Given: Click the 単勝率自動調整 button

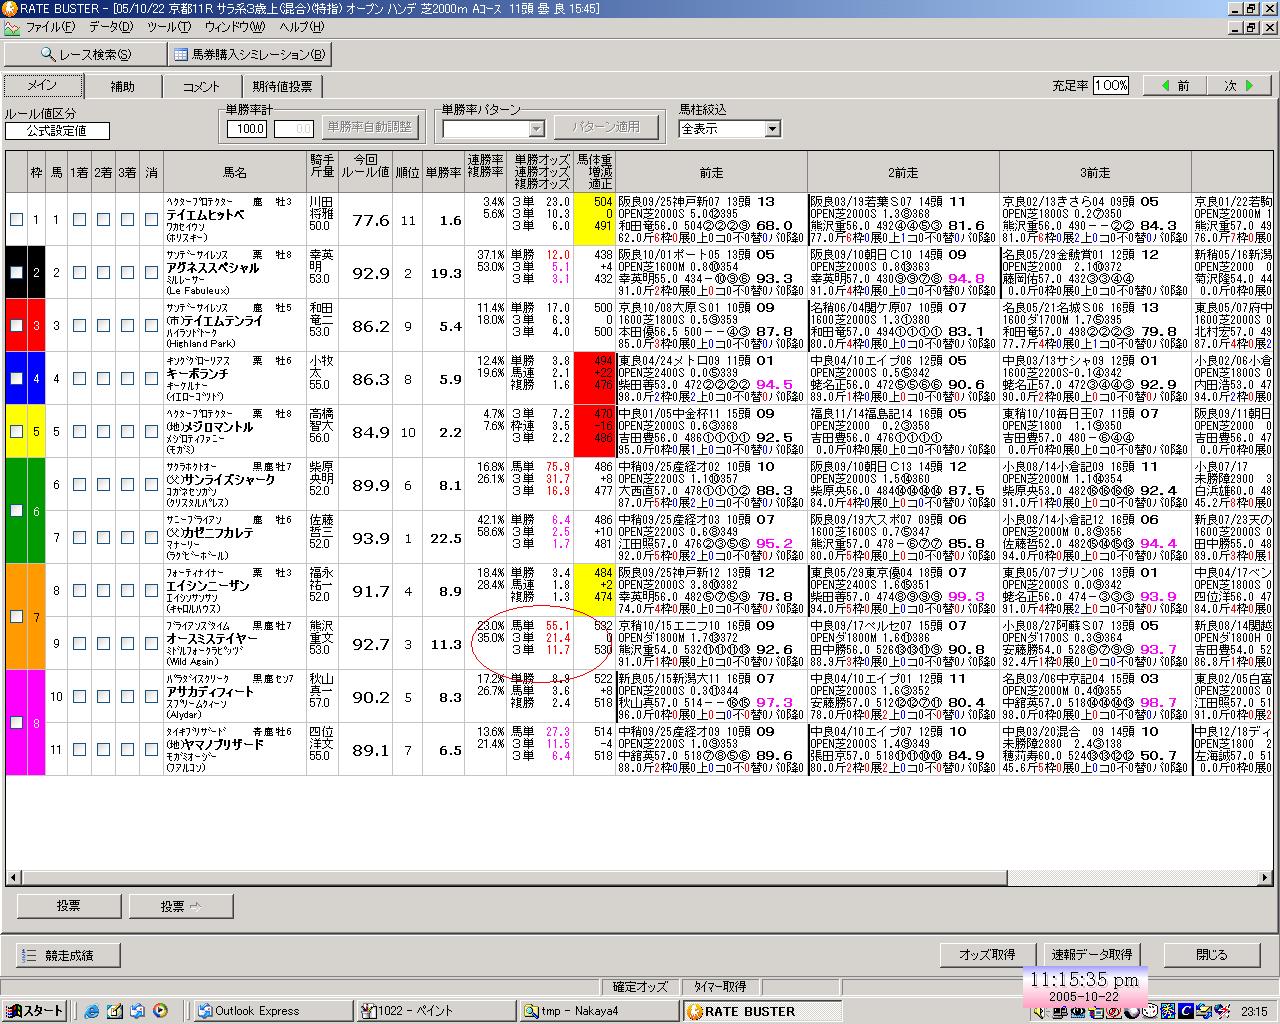Looking at the screenshot, I should (x=368, y=127).
